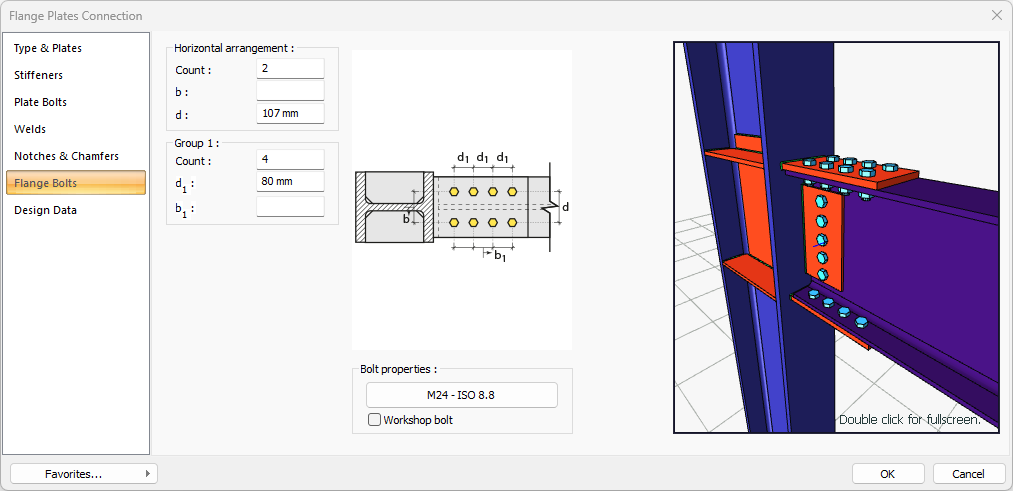
Task: Enable the Workshop bolt checkbox
Action: [375, 420]
